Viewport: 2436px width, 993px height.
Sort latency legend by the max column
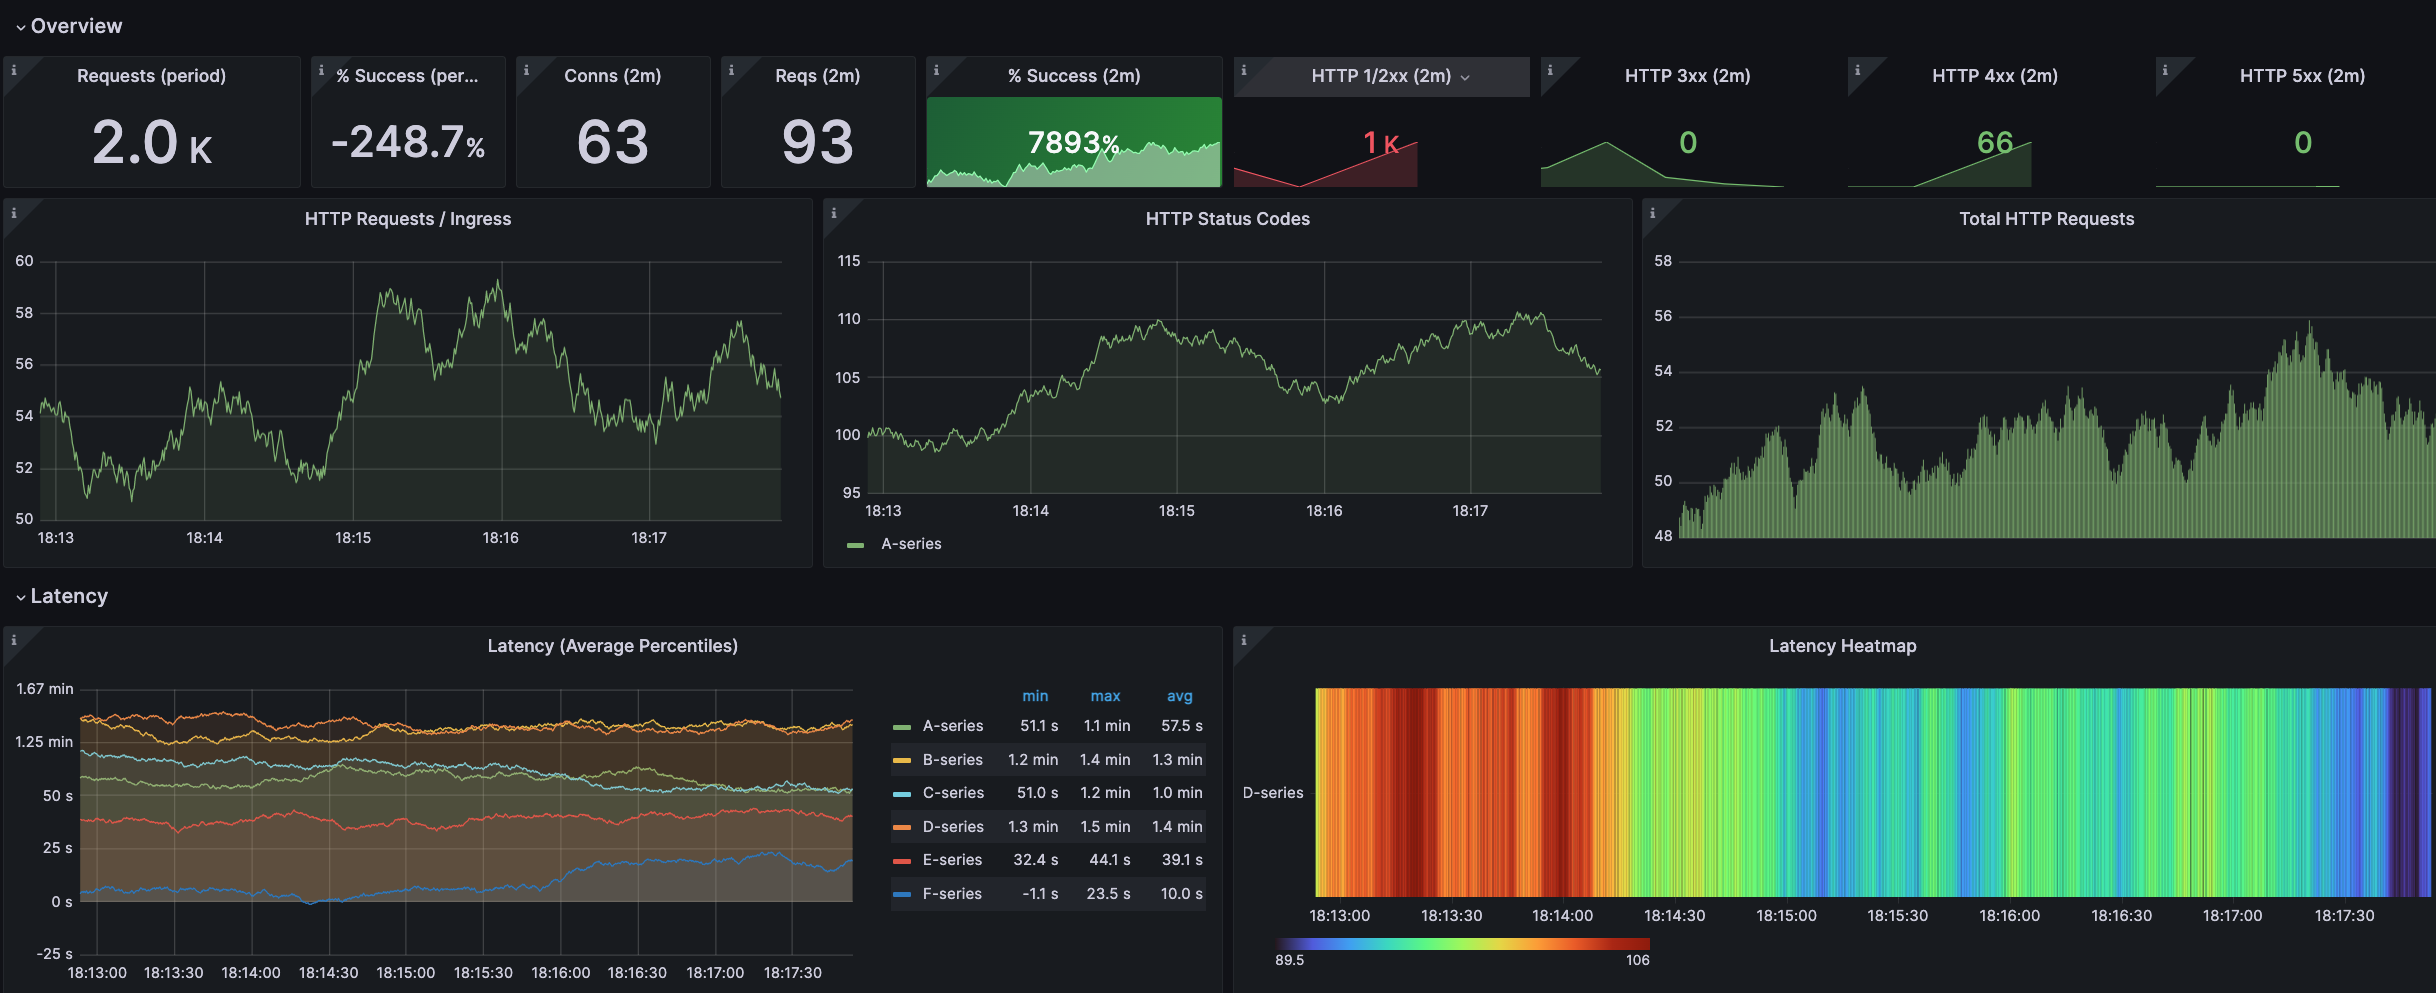coord(1105,695)
